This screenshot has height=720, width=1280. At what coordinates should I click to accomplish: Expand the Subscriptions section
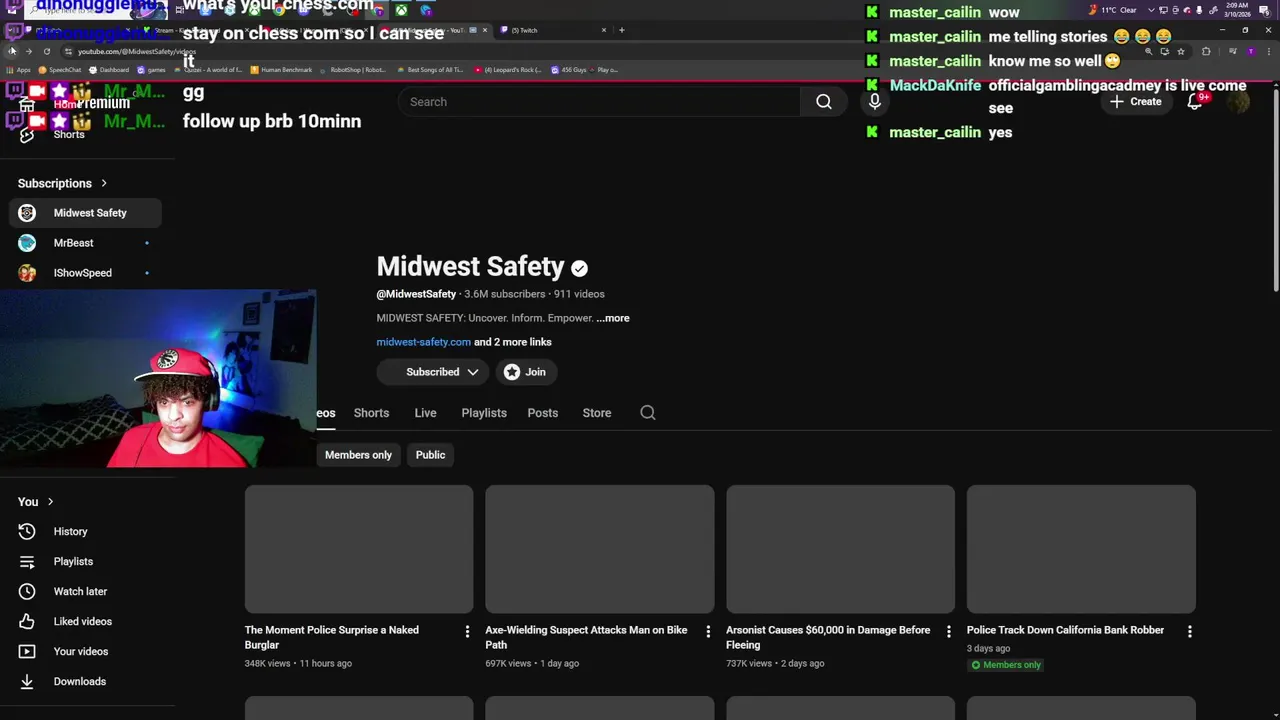[x=62, y=183]
